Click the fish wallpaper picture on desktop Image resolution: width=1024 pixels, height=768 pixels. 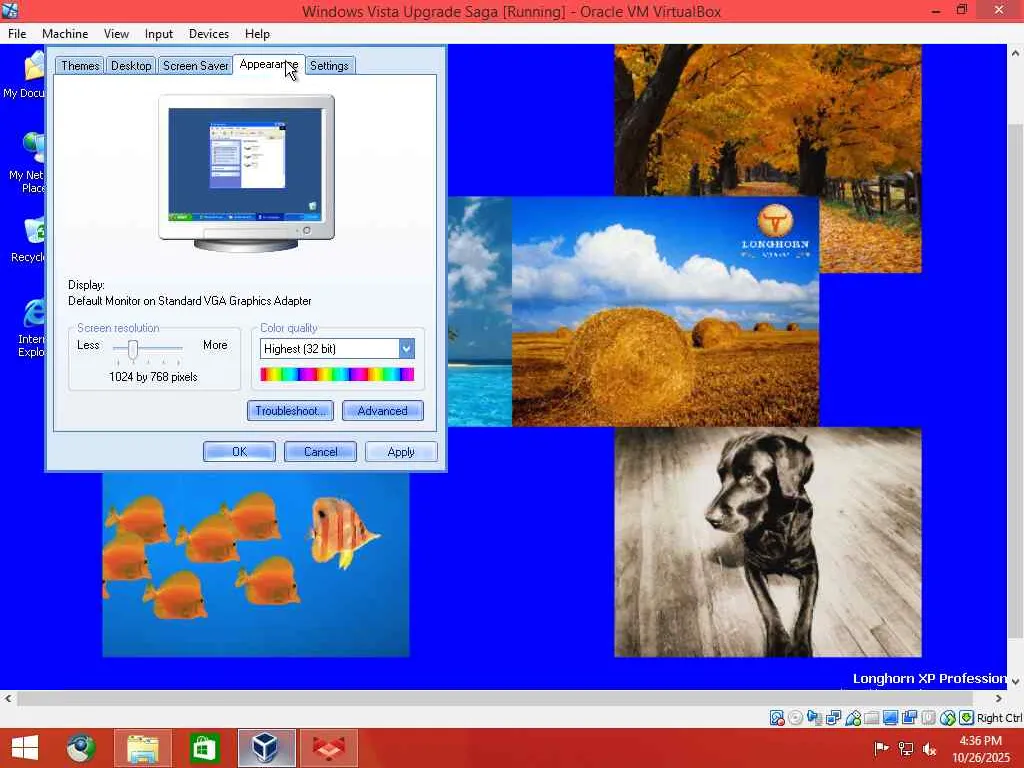click(x=256, y=564)
